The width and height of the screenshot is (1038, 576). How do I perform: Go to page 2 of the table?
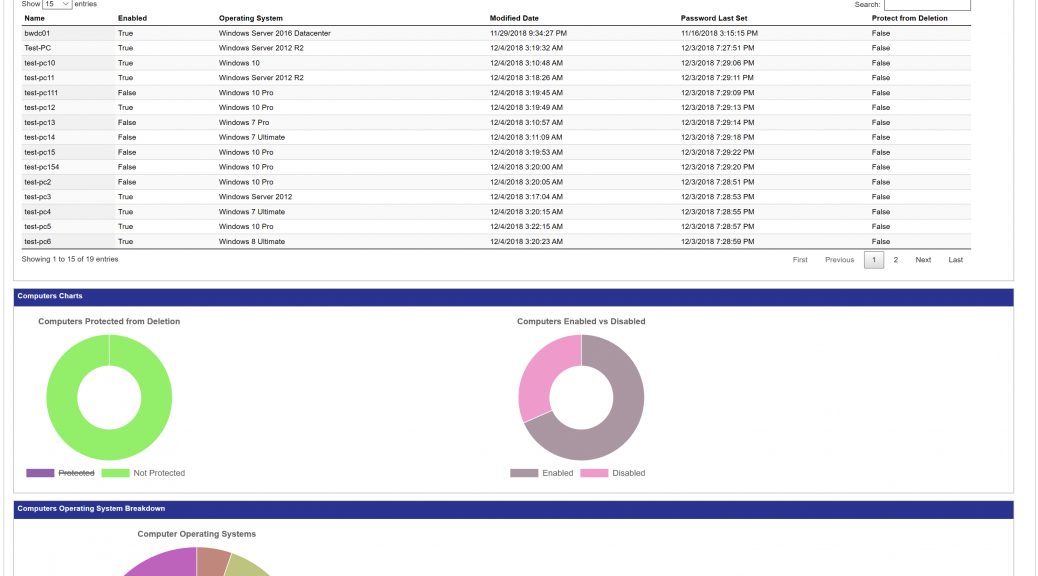896,260
